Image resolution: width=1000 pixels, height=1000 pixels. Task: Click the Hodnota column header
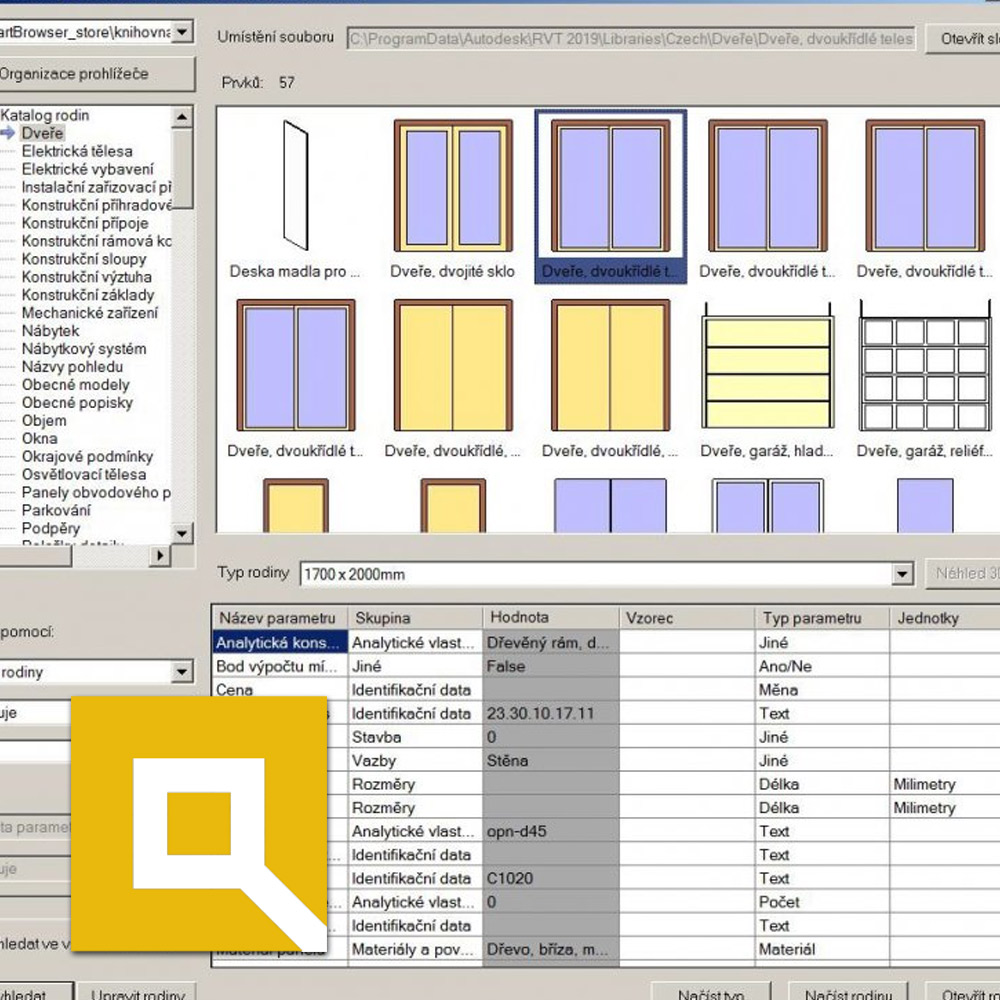tap(550, 617)
